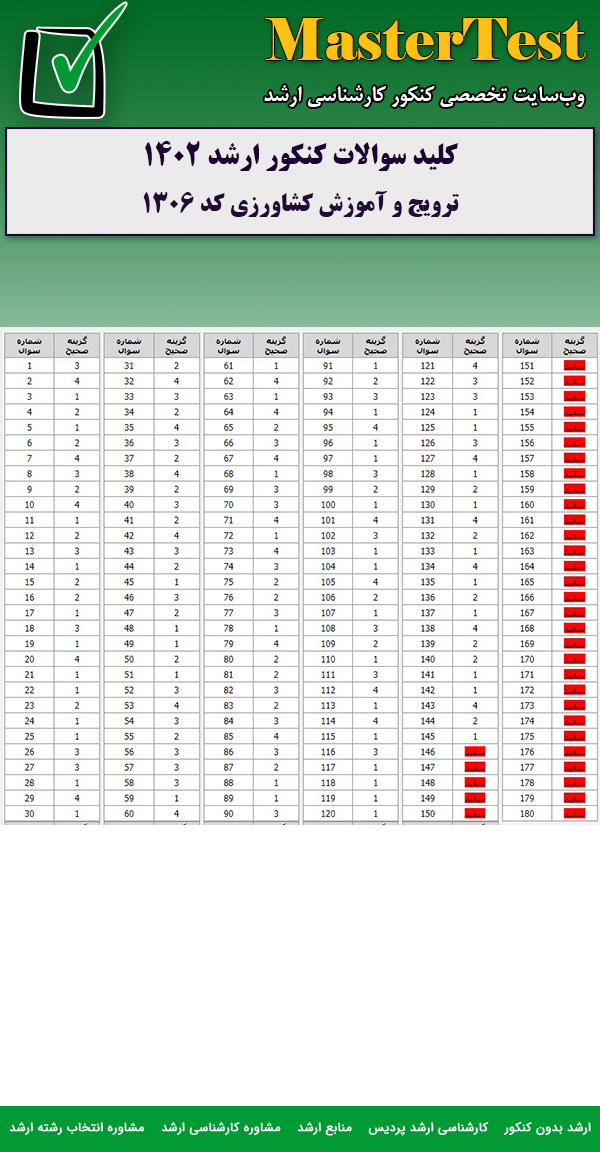Viewport: 600px width, 1152px height.
Task: Click the yellow MasterTest site title
Action: [x=425, y=42]
